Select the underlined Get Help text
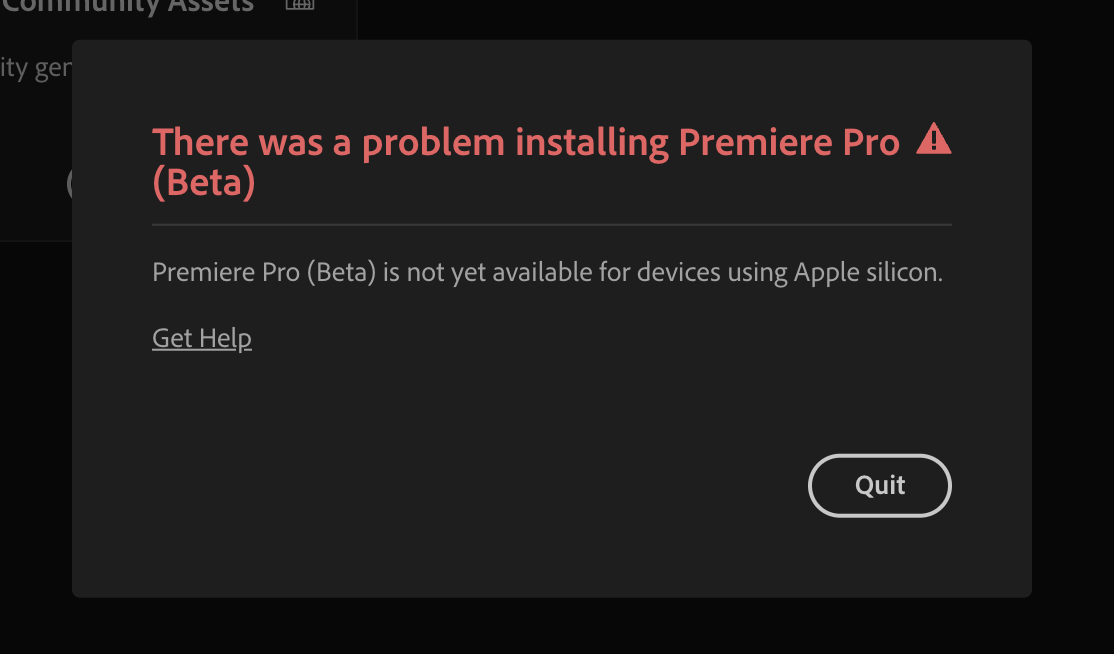This screenshot has width=1114, height=654. click(201, 338)
